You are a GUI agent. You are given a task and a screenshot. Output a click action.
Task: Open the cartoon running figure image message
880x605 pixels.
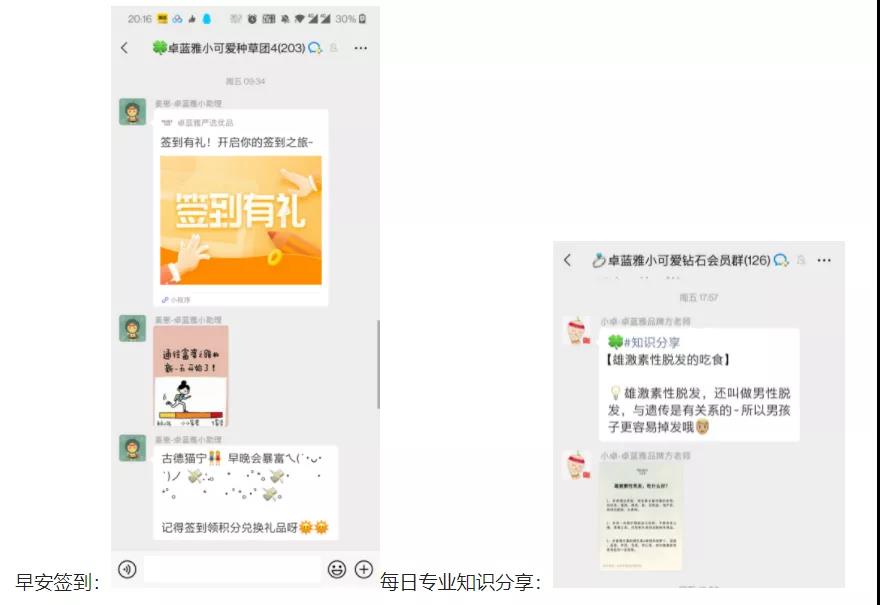(x=190, y=376)
